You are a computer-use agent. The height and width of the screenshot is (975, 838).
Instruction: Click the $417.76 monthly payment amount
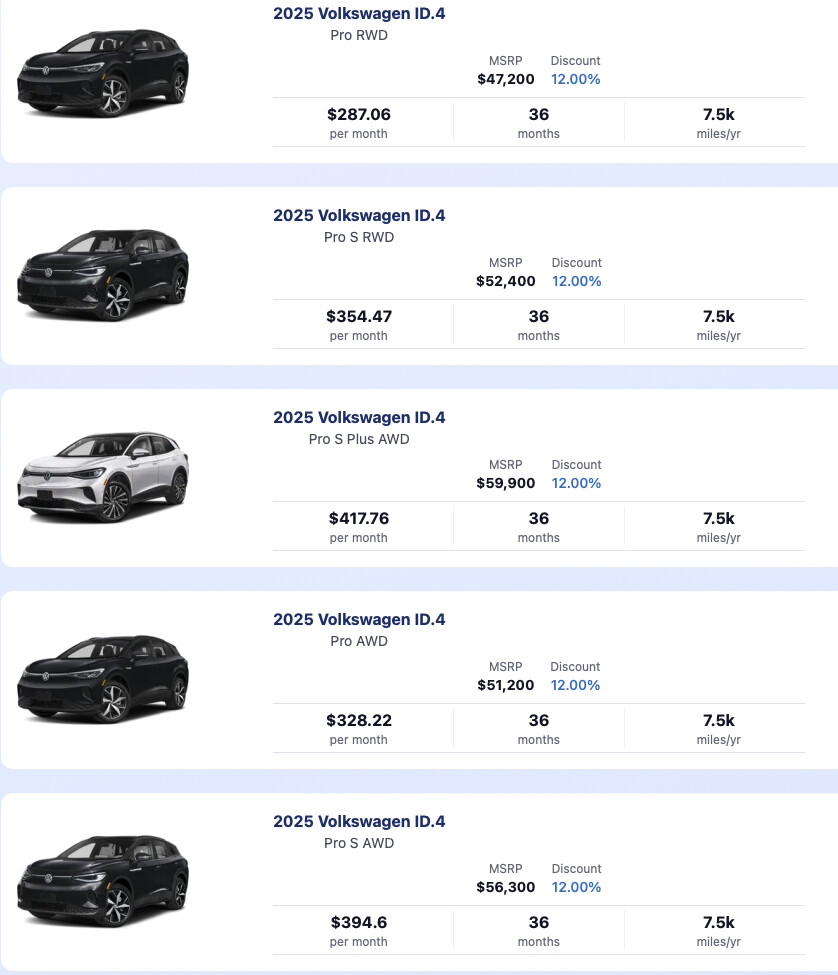pos(359,518)
